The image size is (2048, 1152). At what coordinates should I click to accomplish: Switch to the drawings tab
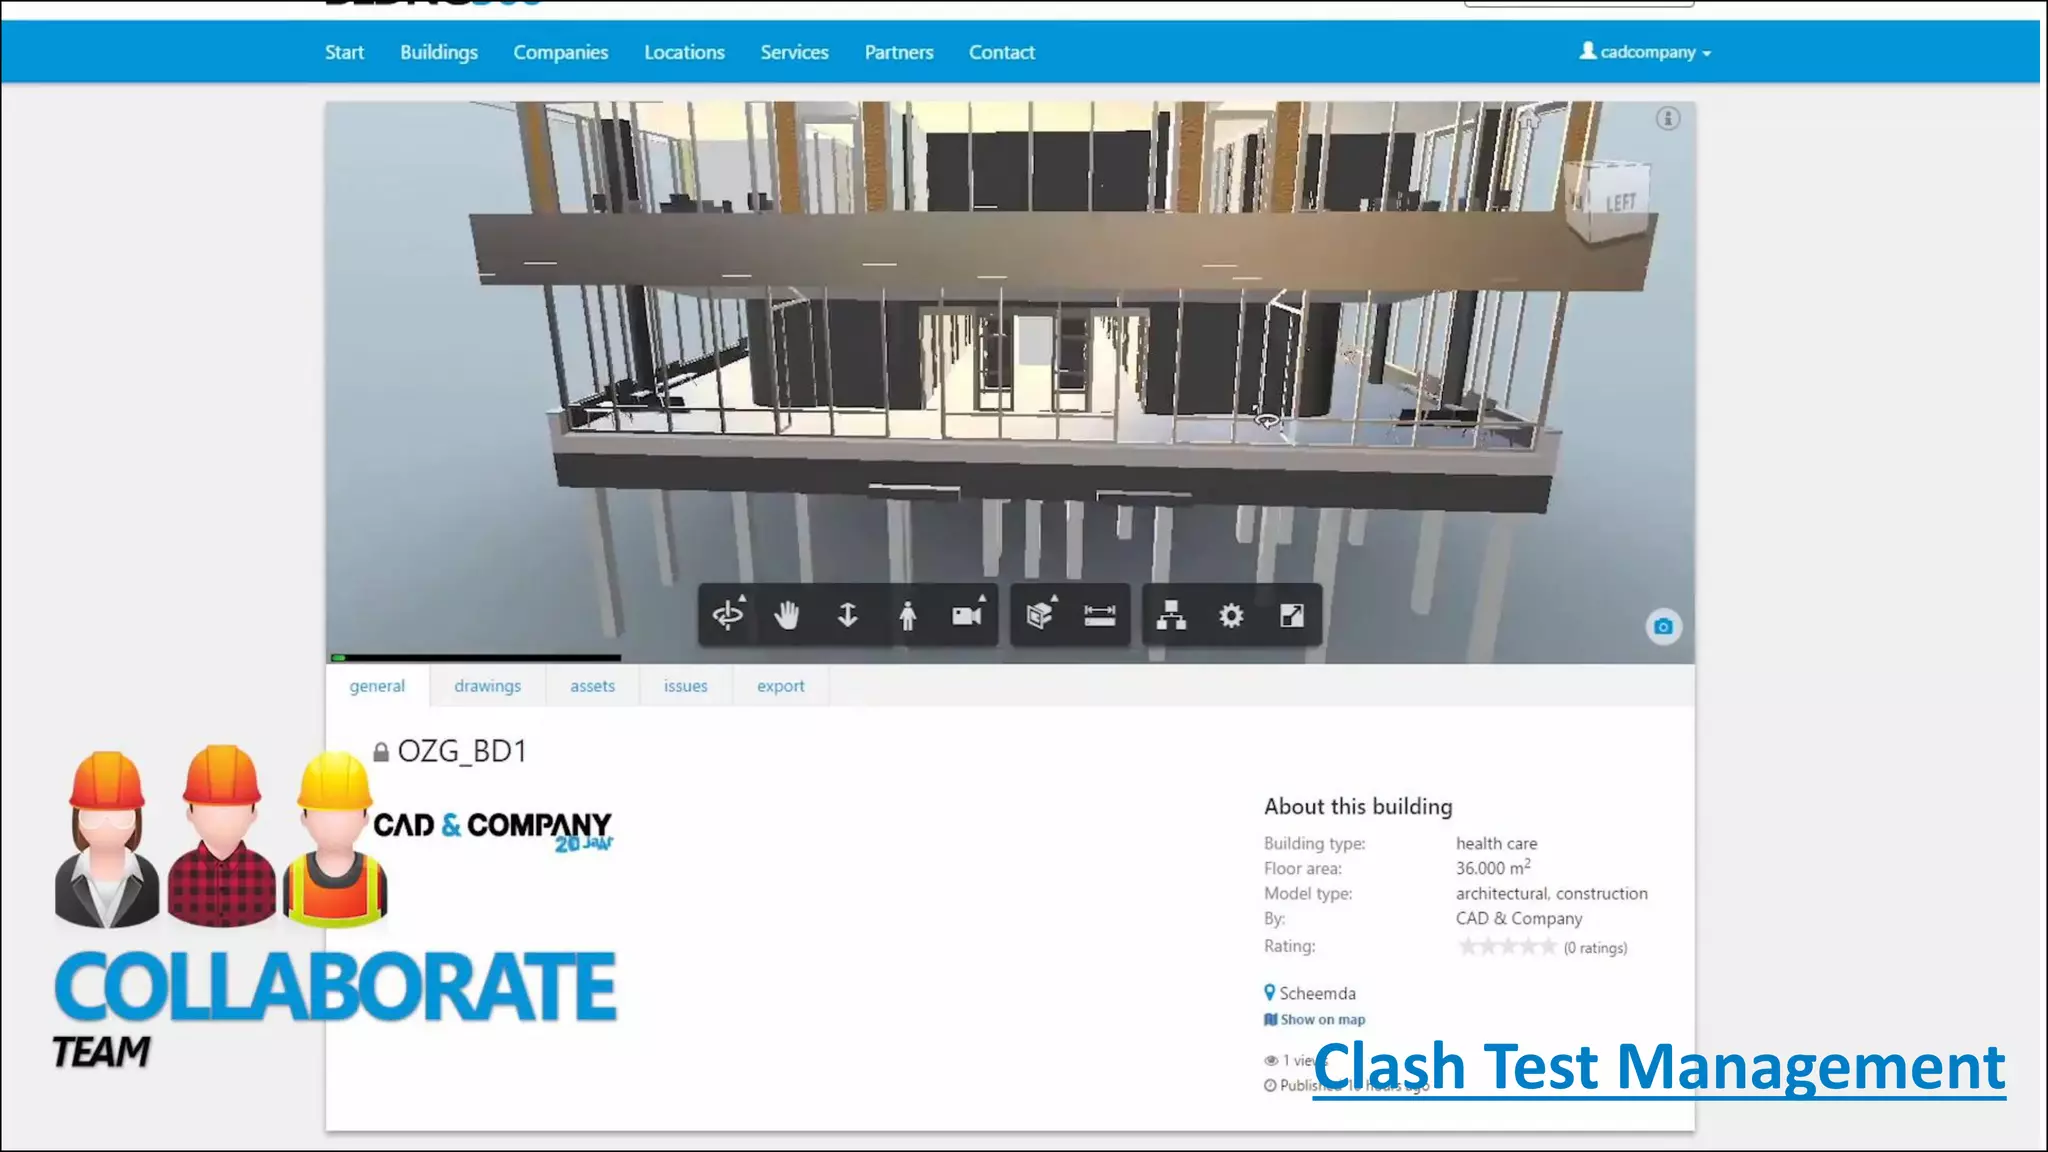pos(487,686)
